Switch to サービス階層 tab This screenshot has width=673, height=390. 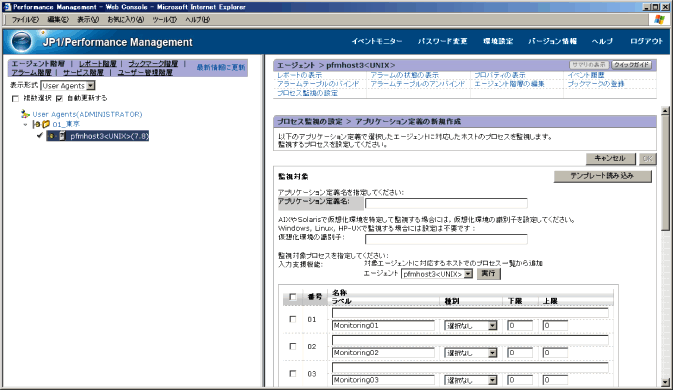coord(83,73)
